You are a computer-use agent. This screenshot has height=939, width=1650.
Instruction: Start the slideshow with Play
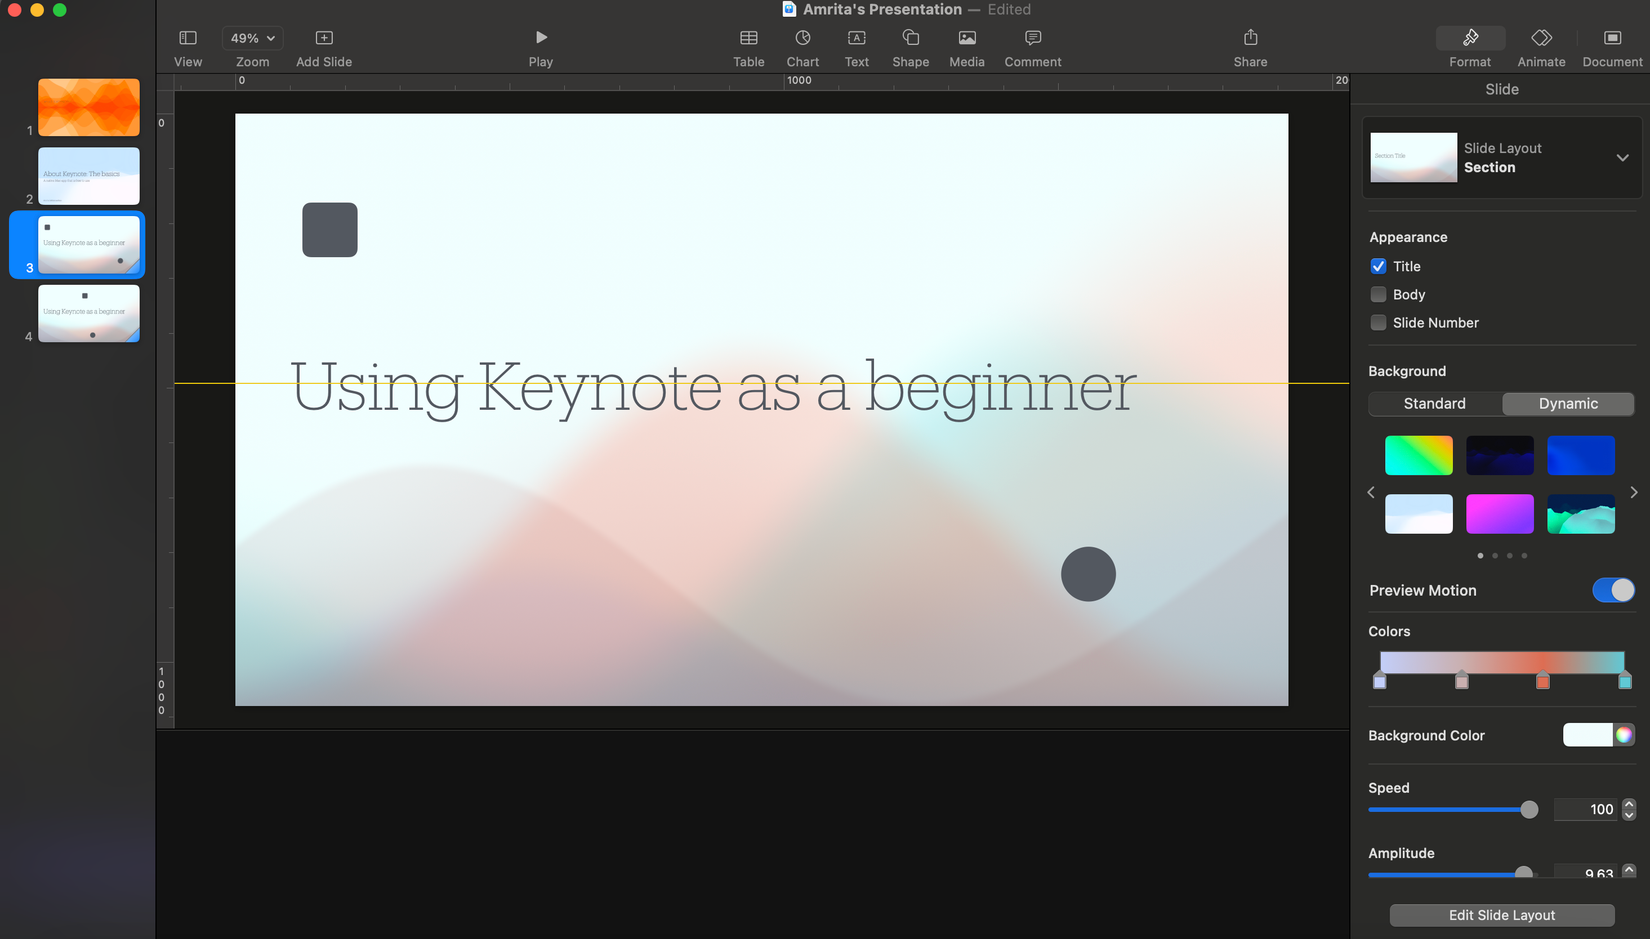(541, 38)
